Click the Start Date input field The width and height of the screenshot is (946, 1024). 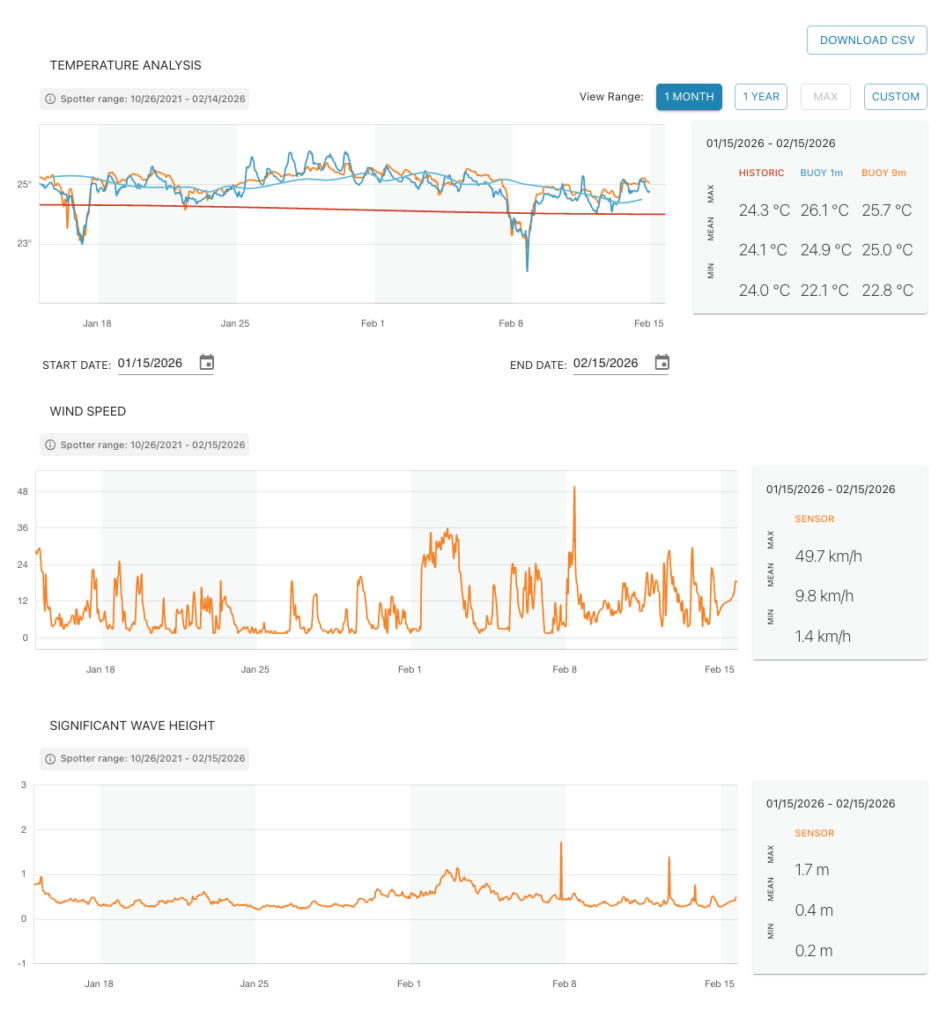click(152, 364)
